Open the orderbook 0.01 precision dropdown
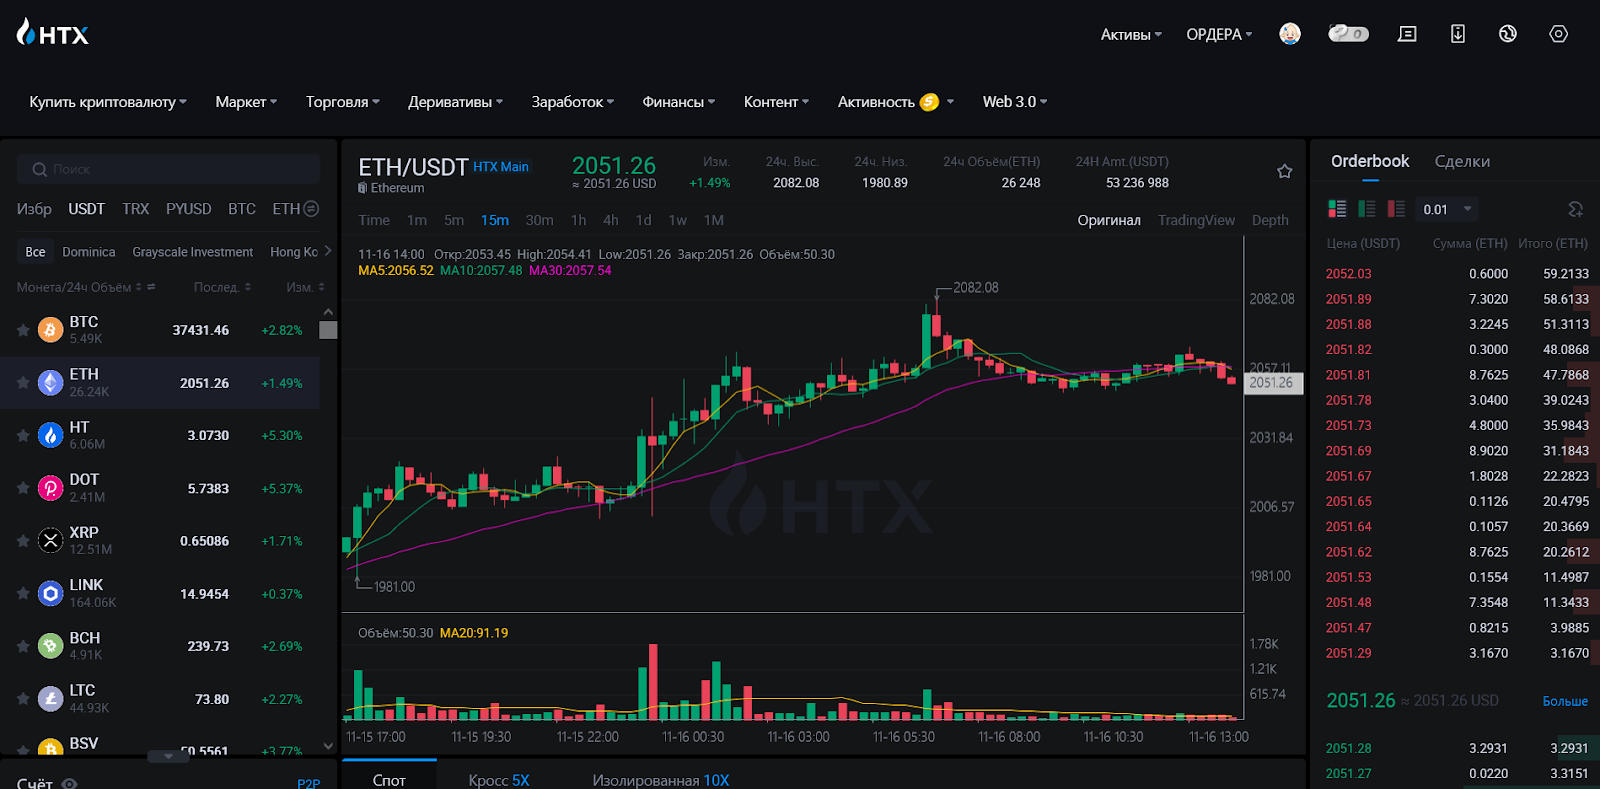Image resolution: width=1600 pixels, height=789 pixels. pyautogui.click(x=1447, y=209)
